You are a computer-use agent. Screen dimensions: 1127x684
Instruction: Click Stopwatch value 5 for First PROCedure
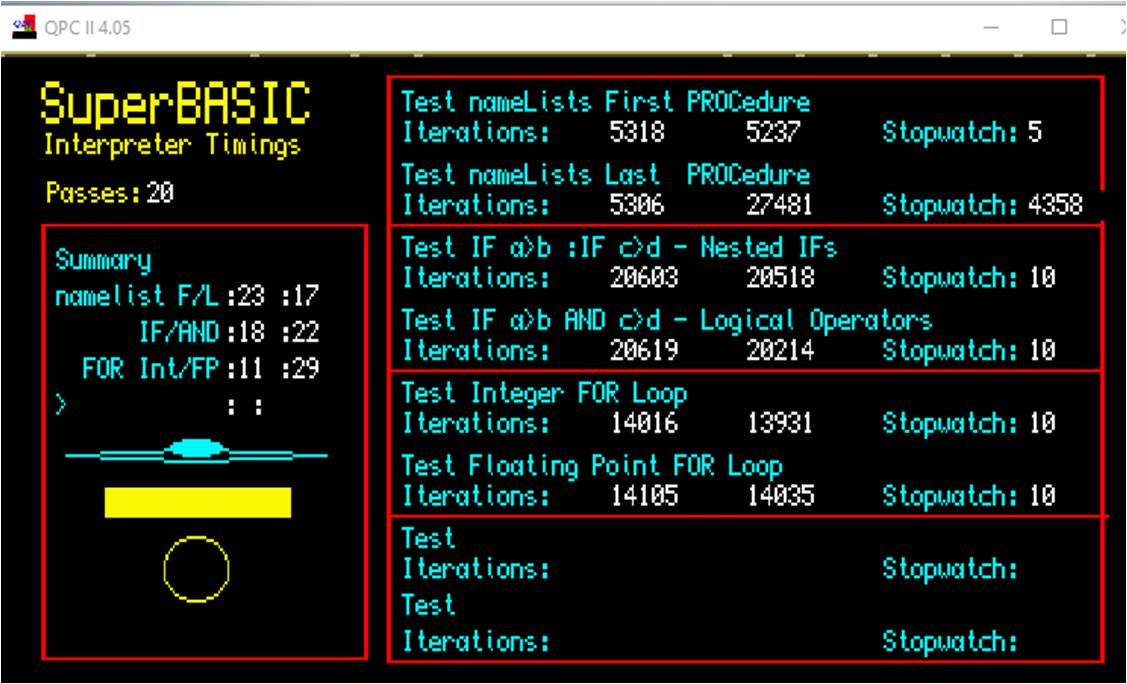coord(1035,132)
